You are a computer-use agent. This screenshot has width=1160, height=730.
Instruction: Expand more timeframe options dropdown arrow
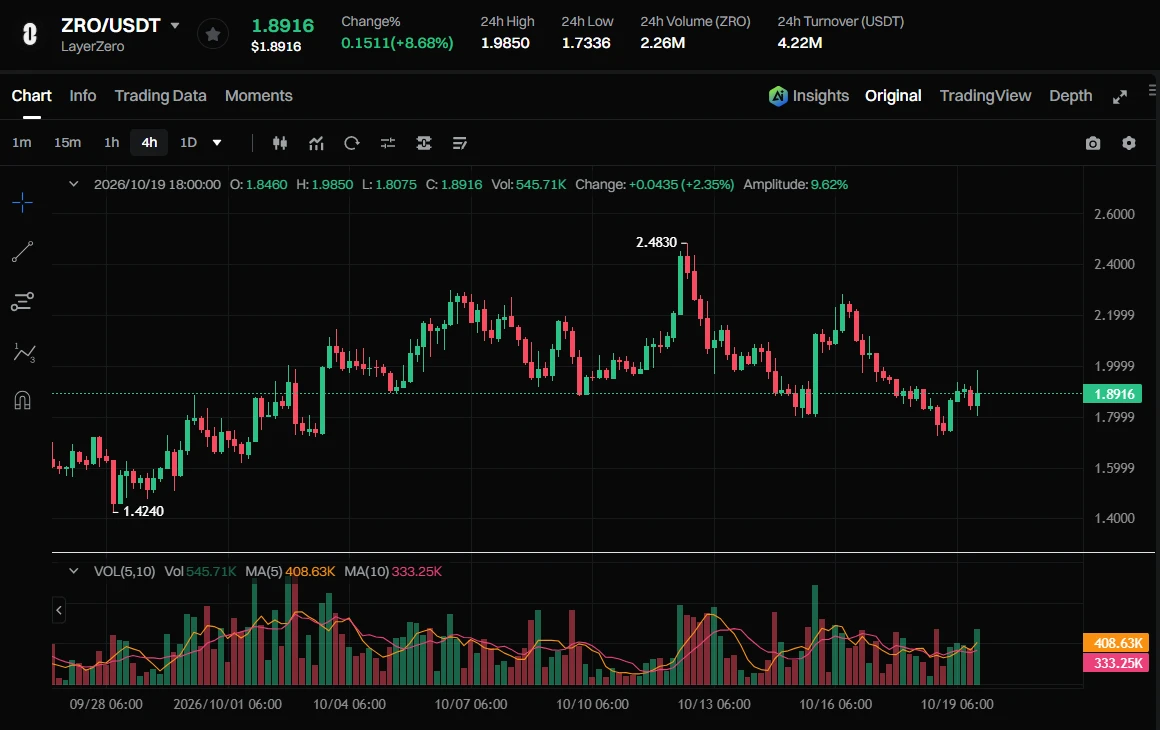(x=217, y=143)
